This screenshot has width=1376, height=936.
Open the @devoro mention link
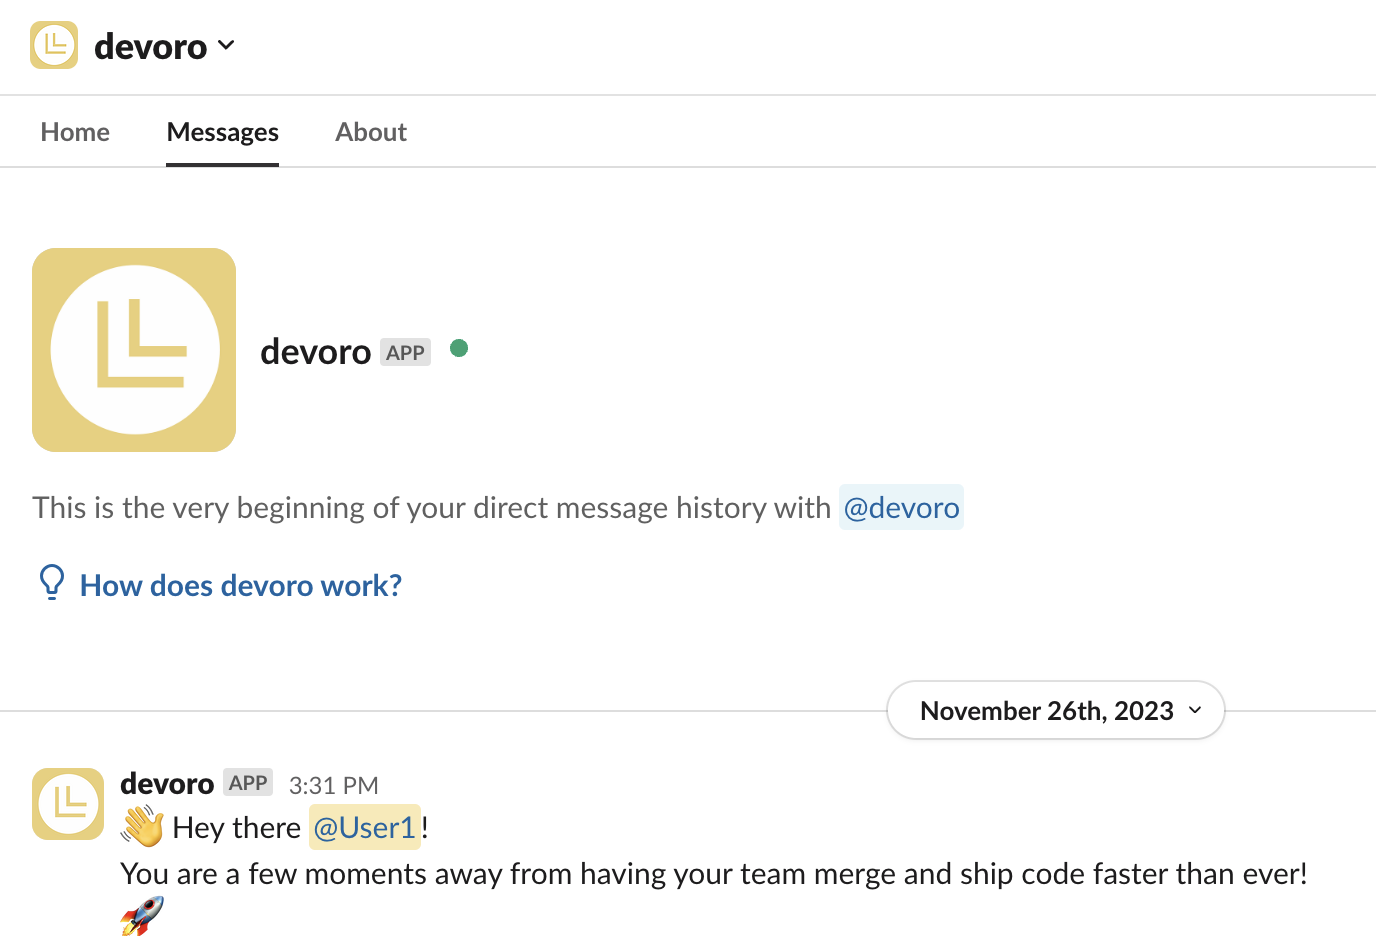(901, 508)
